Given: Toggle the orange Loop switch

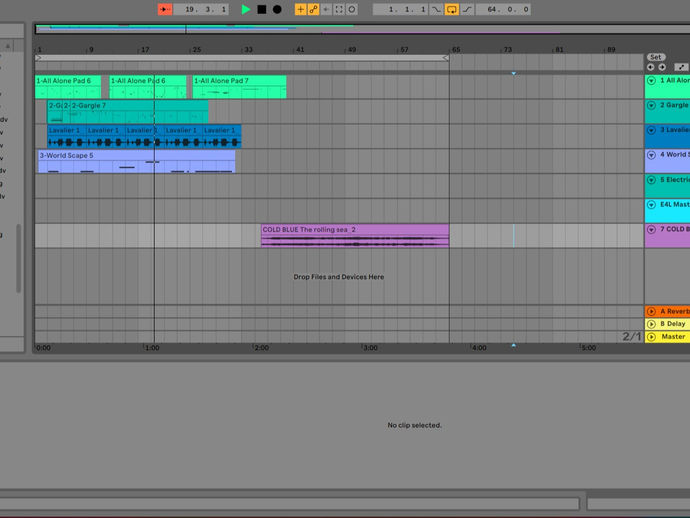Looking at the screenshot, I should pyautogui.click(x=451, y=9).
